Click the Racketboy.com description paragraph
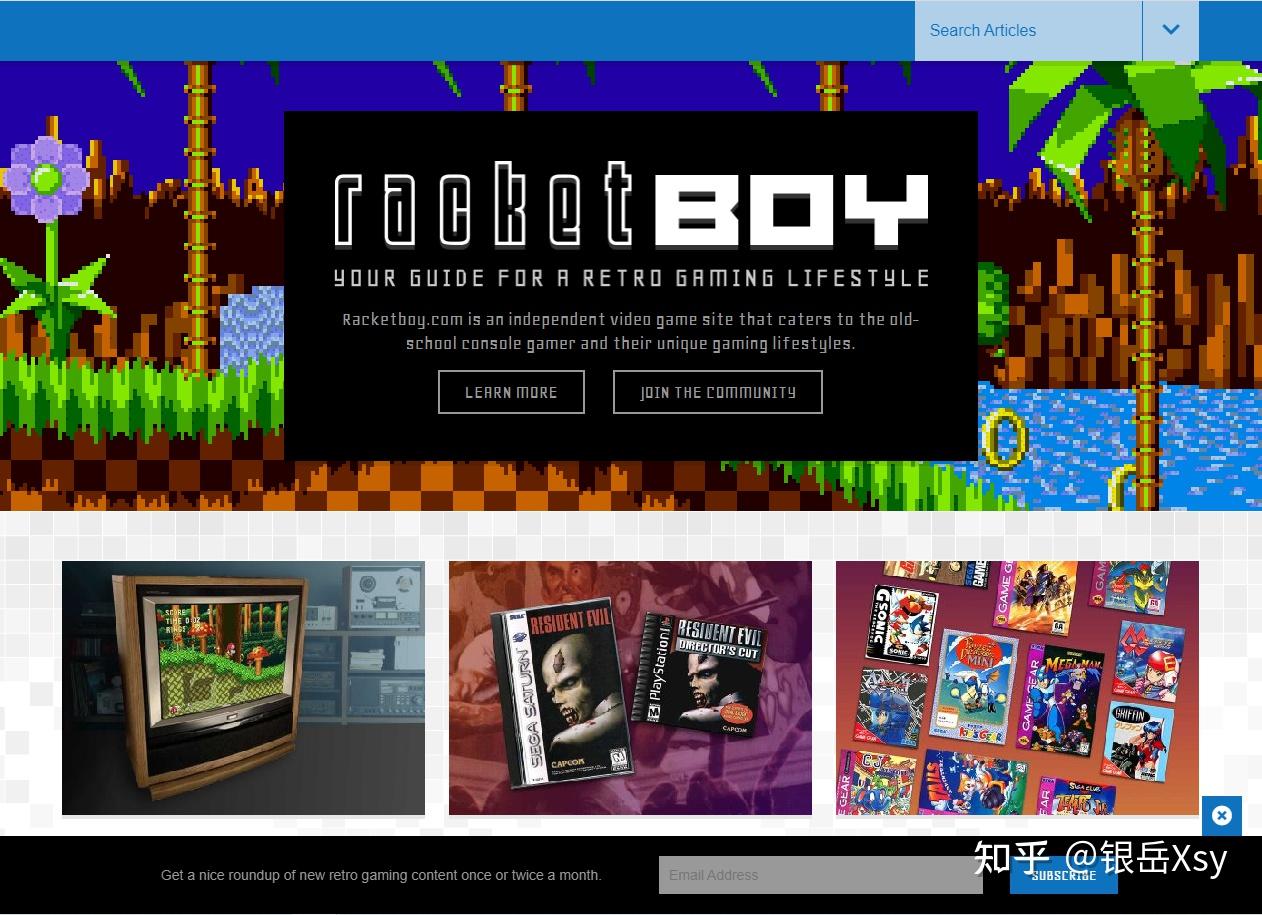 point(630,331)
